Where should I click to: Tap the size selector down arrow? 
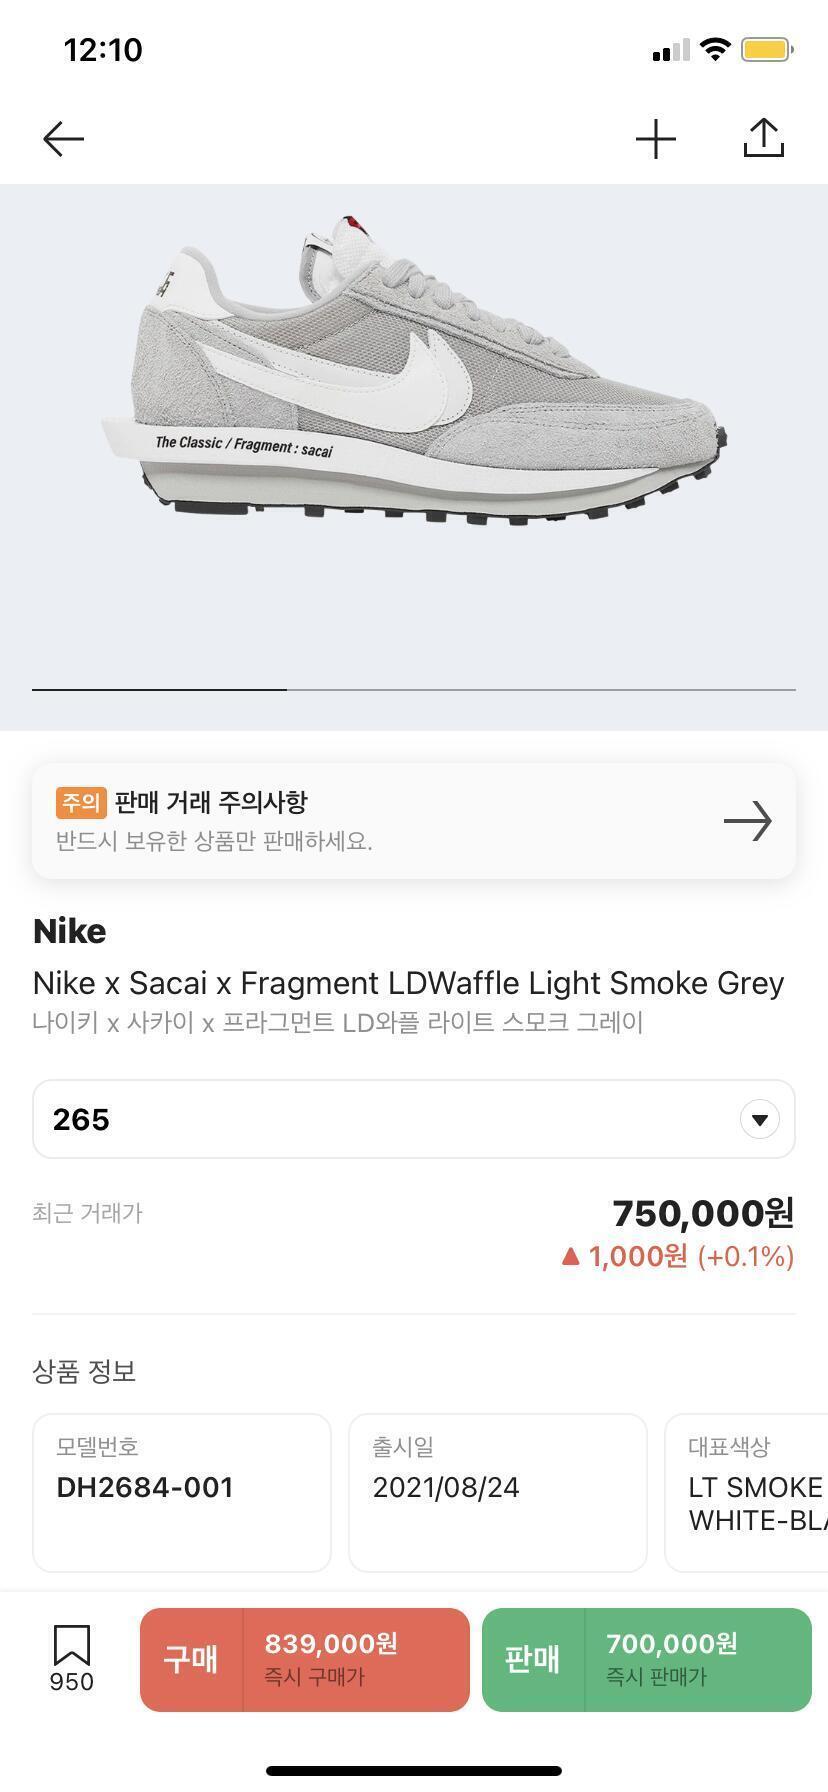point(760,1119)
